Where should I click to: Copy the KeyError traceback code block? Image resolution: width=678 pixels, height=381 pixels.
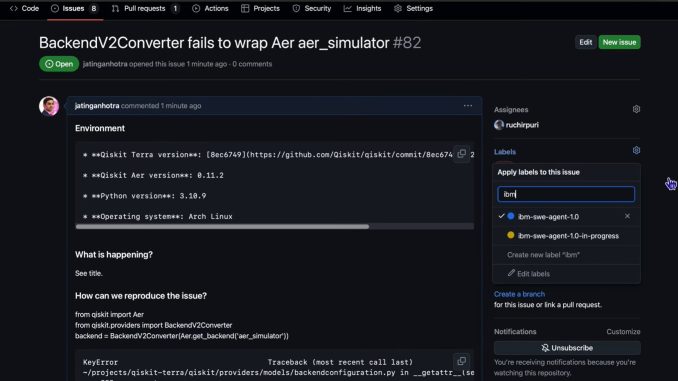(x=461, y=361)
